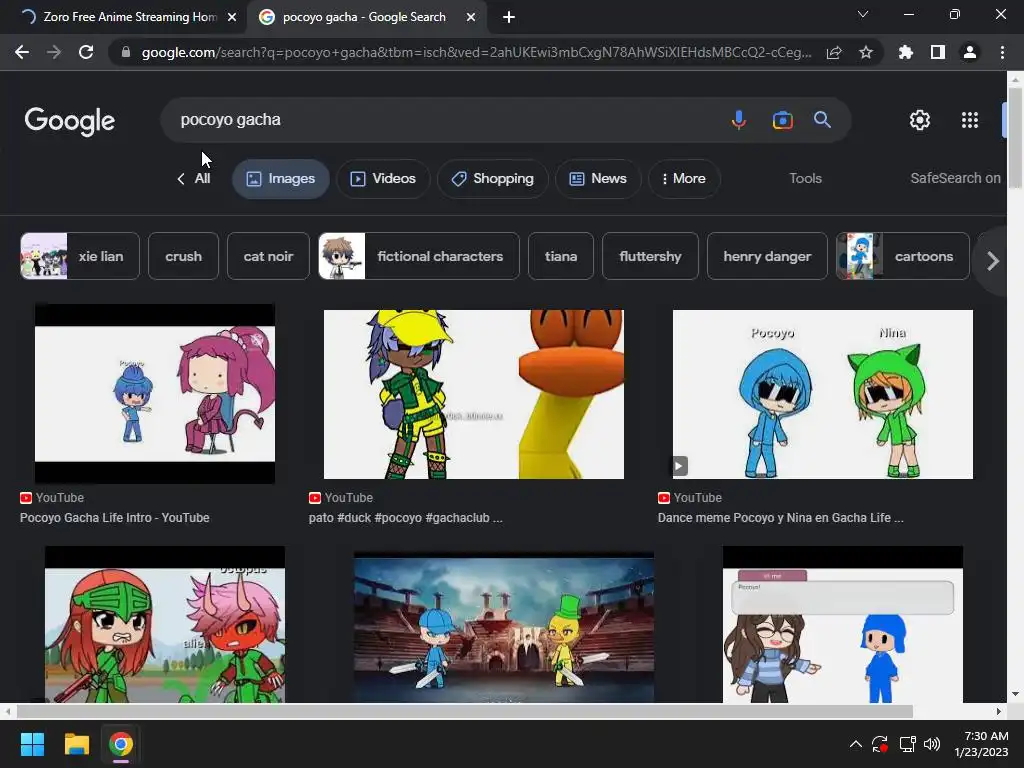Click the left chevron beside All

pyautogui.click(x=181, y=178)
